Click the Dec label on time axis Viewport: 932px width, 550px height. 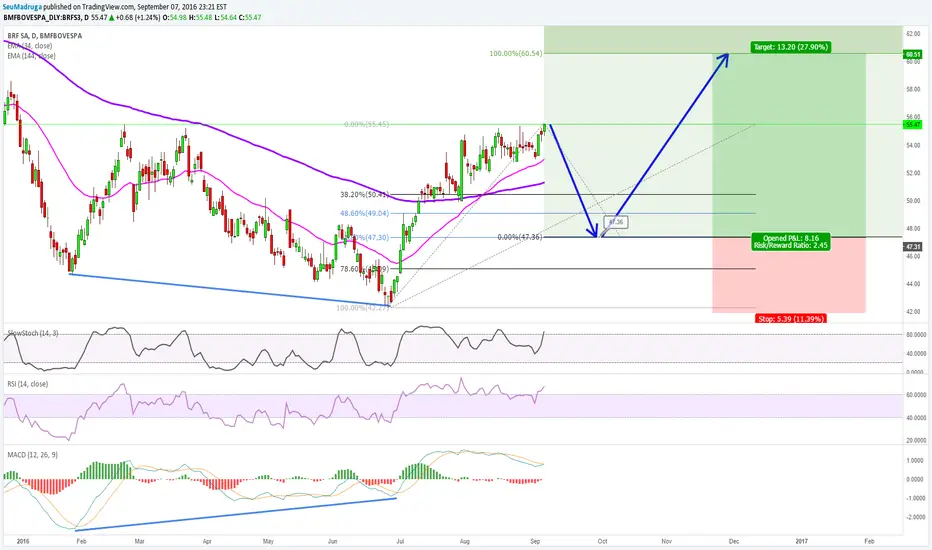tap(734, 542)
